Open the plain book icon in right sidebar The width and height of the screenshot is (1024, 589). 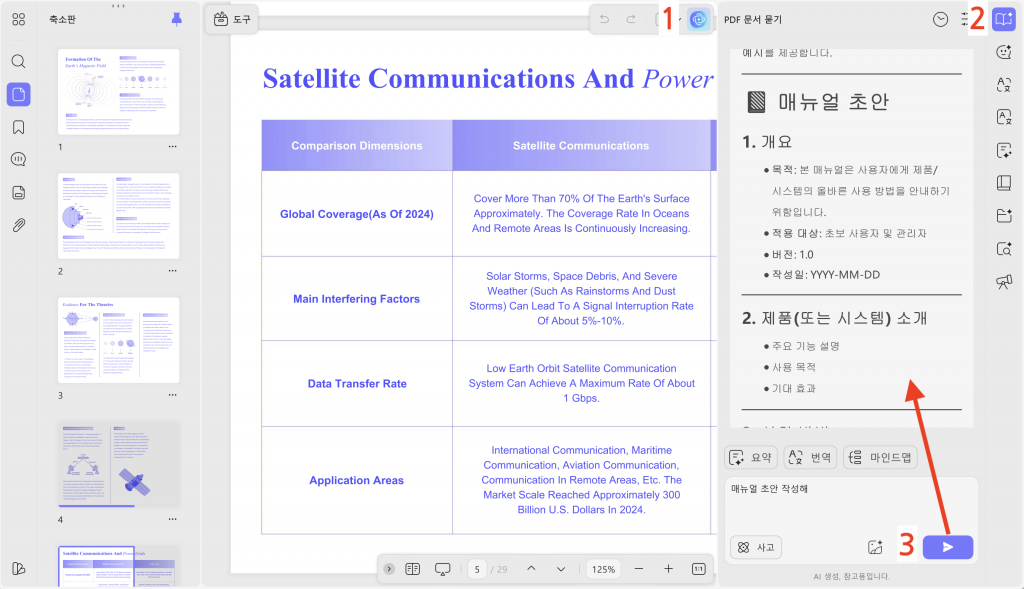pyautogui.click(x=1004, y=183)
